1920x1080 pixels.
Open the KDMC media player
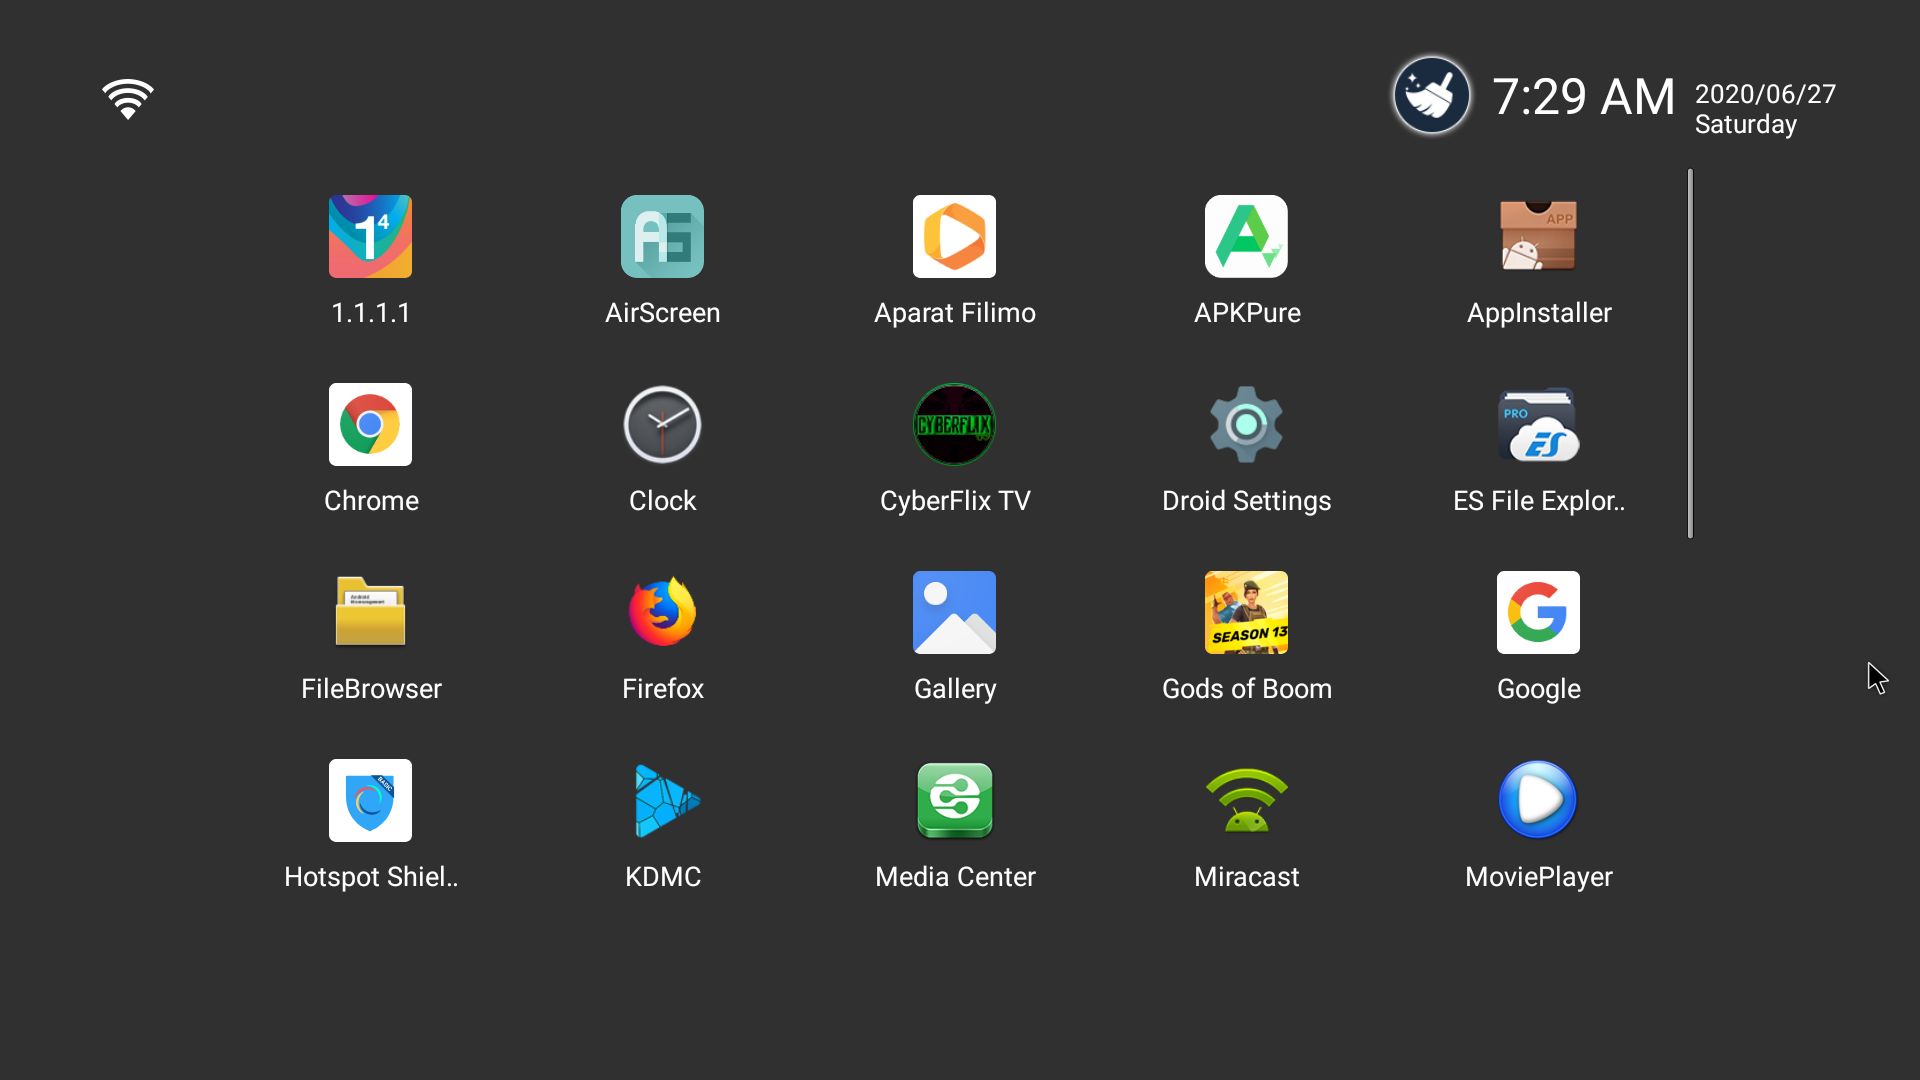point(662,800)
